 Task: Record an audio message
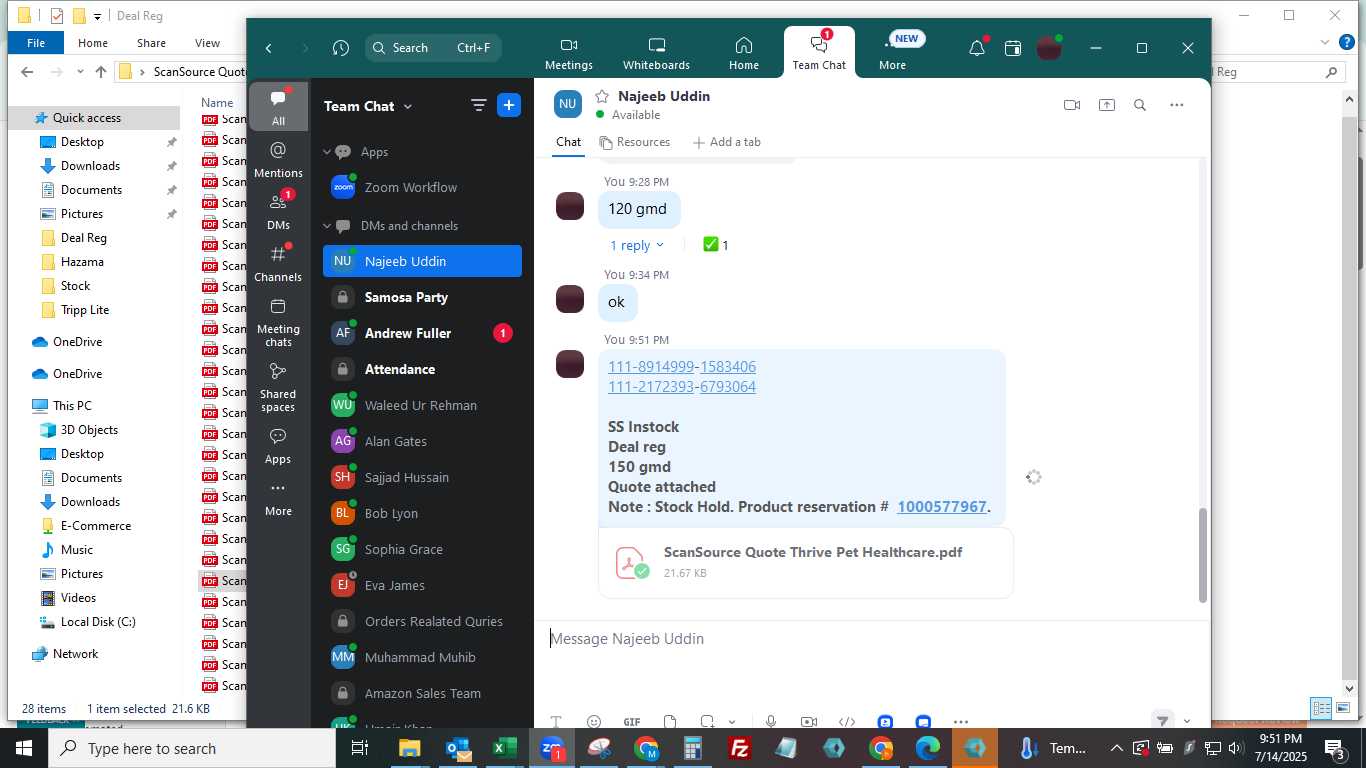(771, 722)
